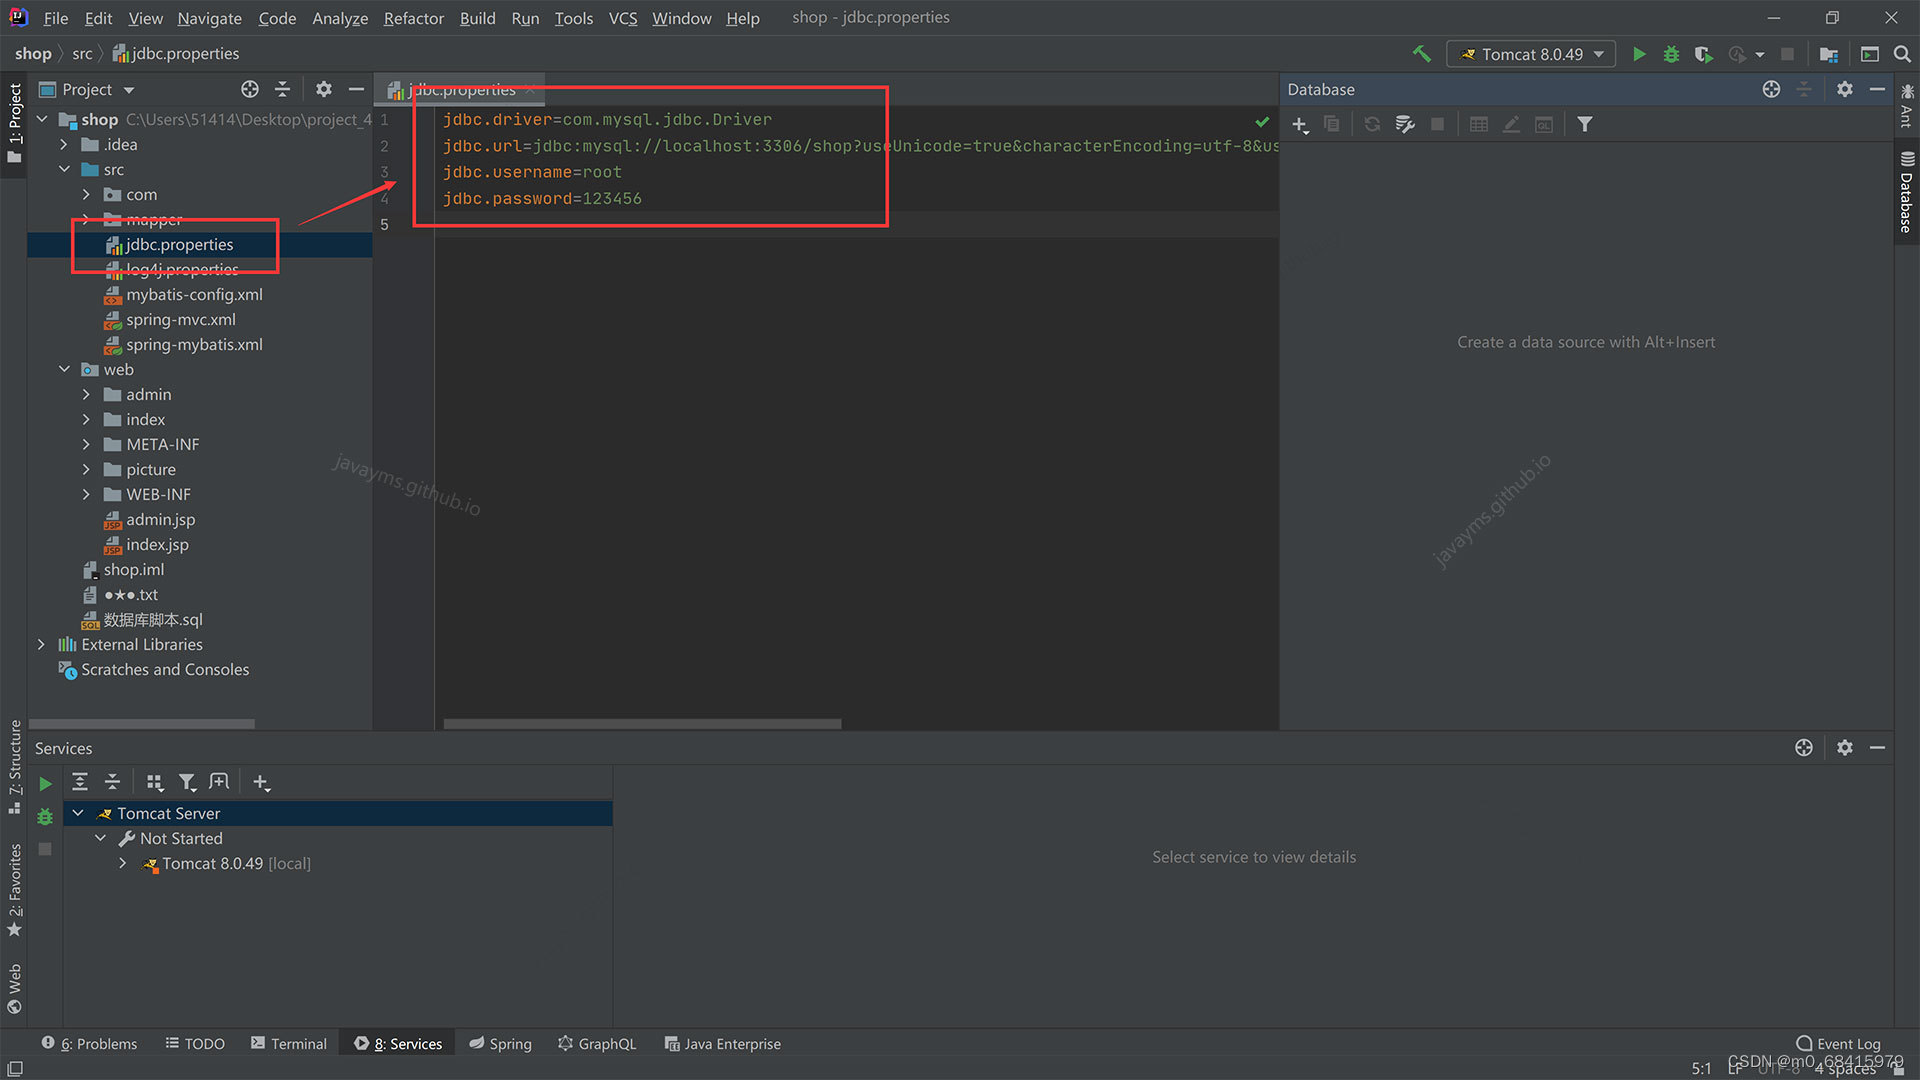Viewport: 1920px width, 1080px height.
Task: Click the Debug bug icon in toolbar
Action: 1671,54
